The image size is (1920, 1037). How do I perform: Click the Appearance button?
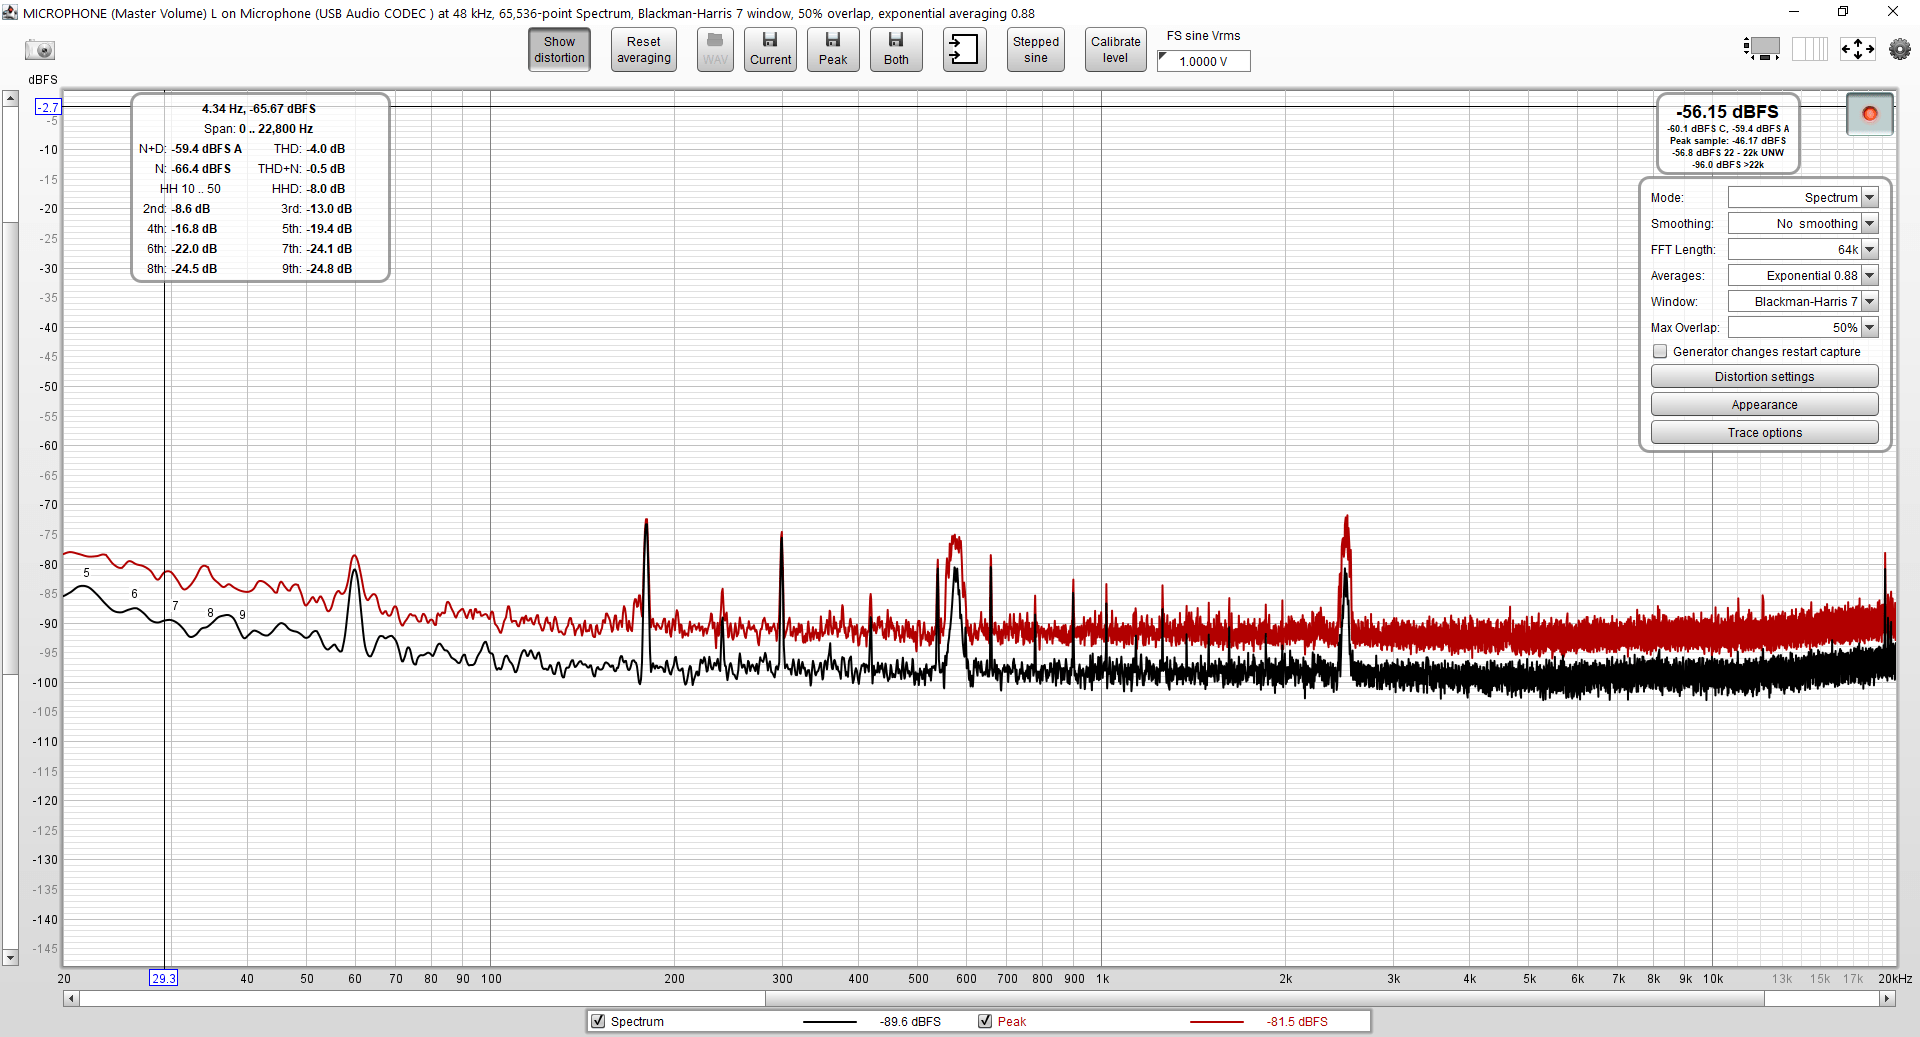(1764, 405)
